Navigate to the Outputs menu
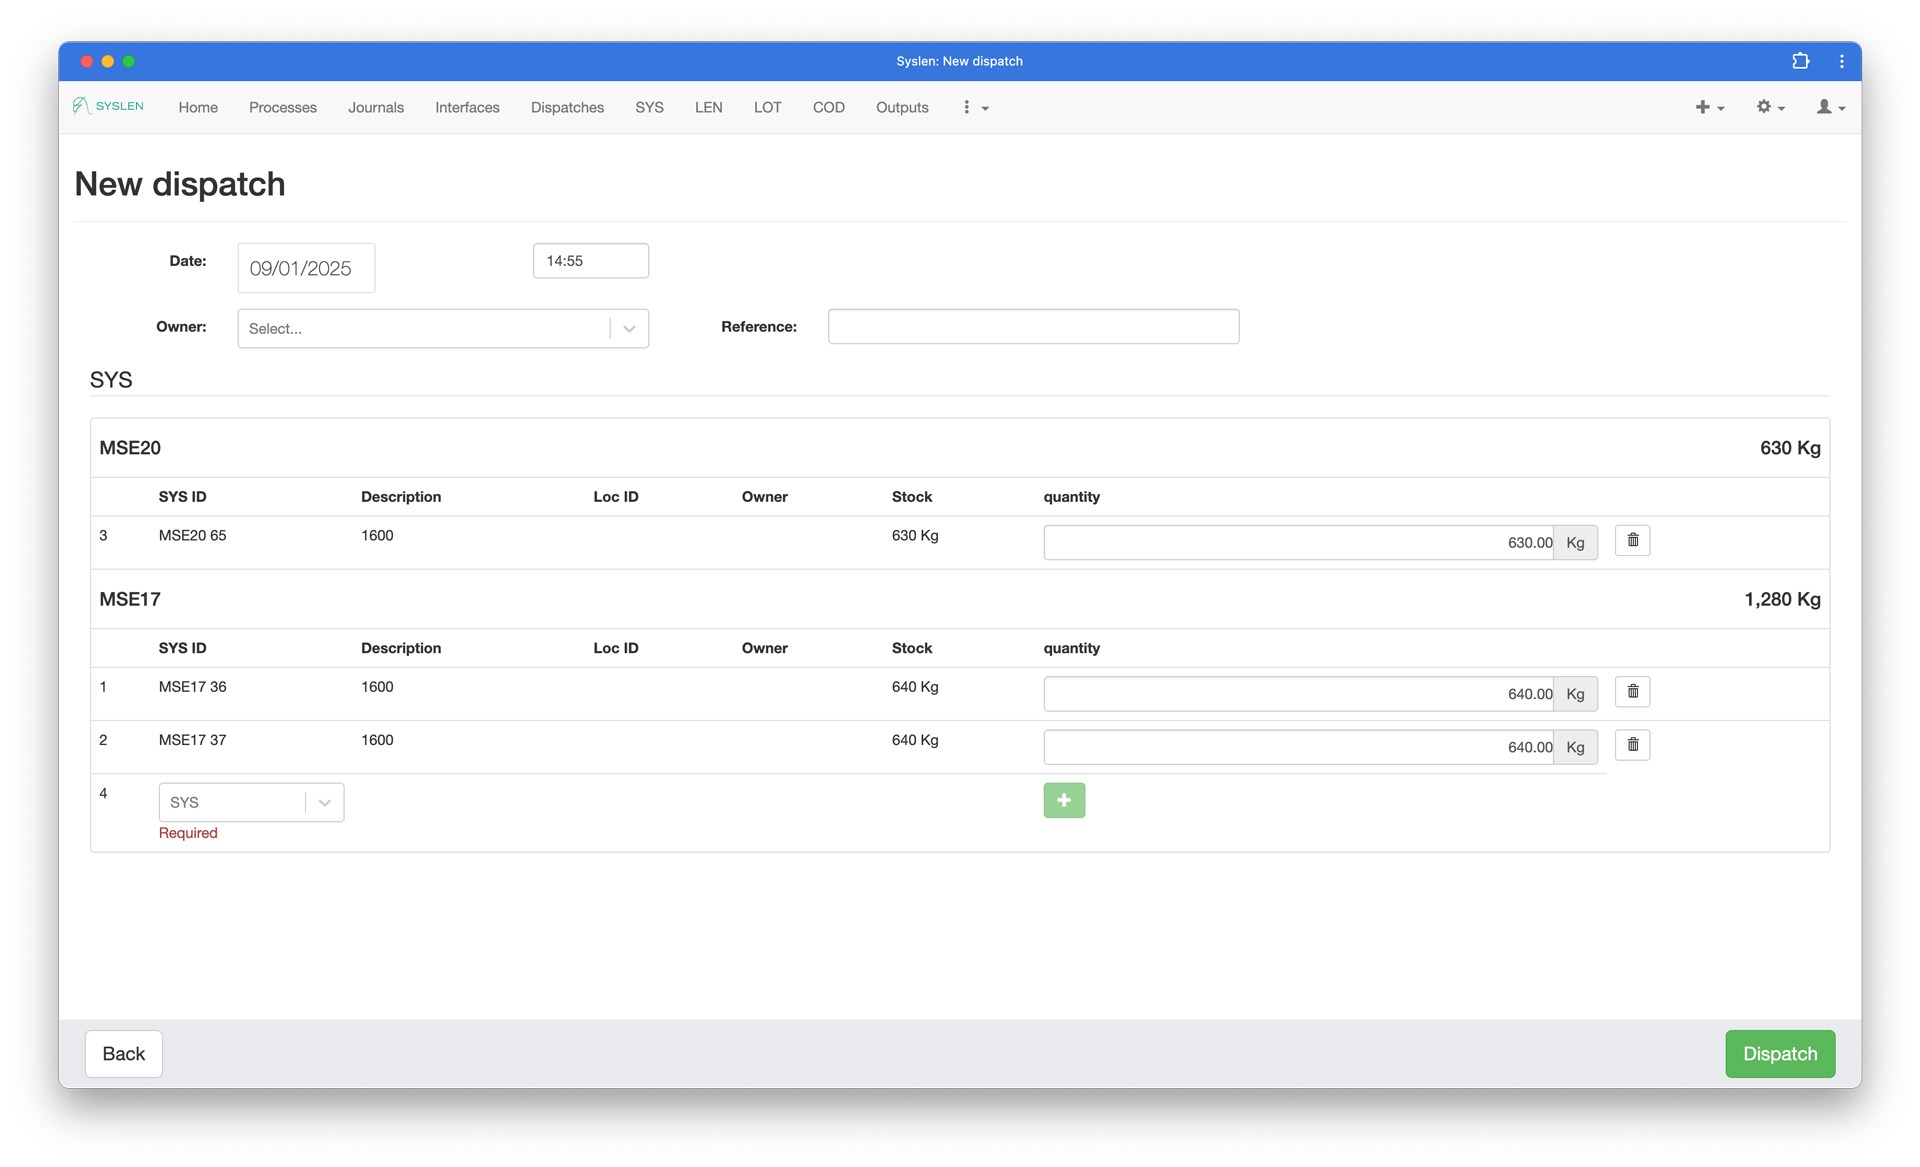The image size is (1920, 1167). tap(901, 107)
